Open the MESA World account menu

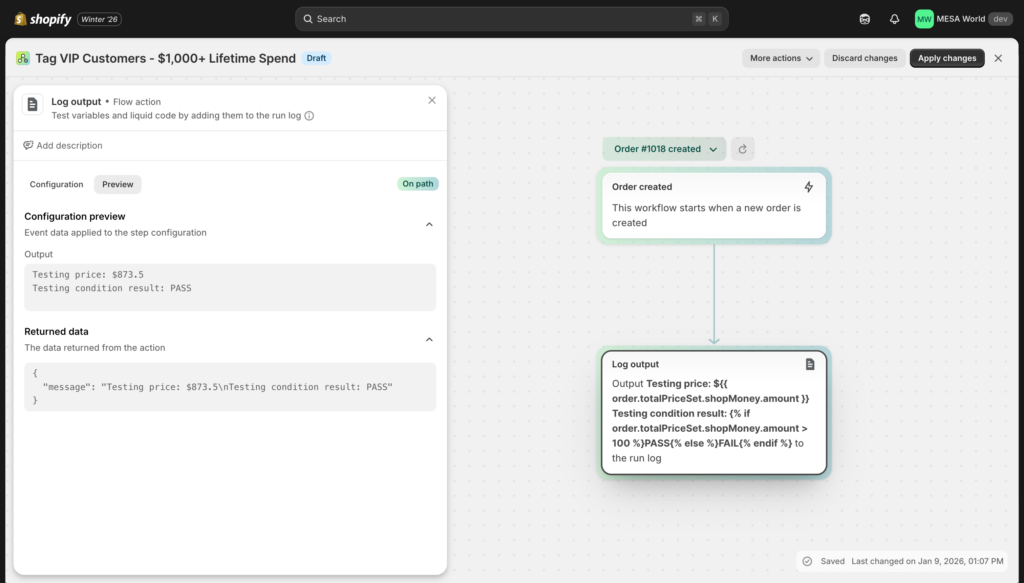[x=963, y=19]
